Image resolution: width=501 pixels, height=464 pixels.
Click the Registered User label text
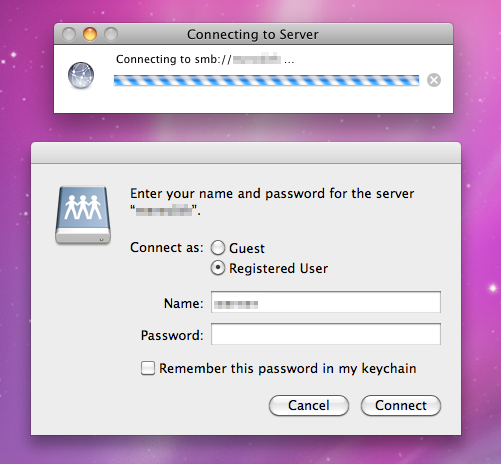pyautogui.click(x=279, y=268)
